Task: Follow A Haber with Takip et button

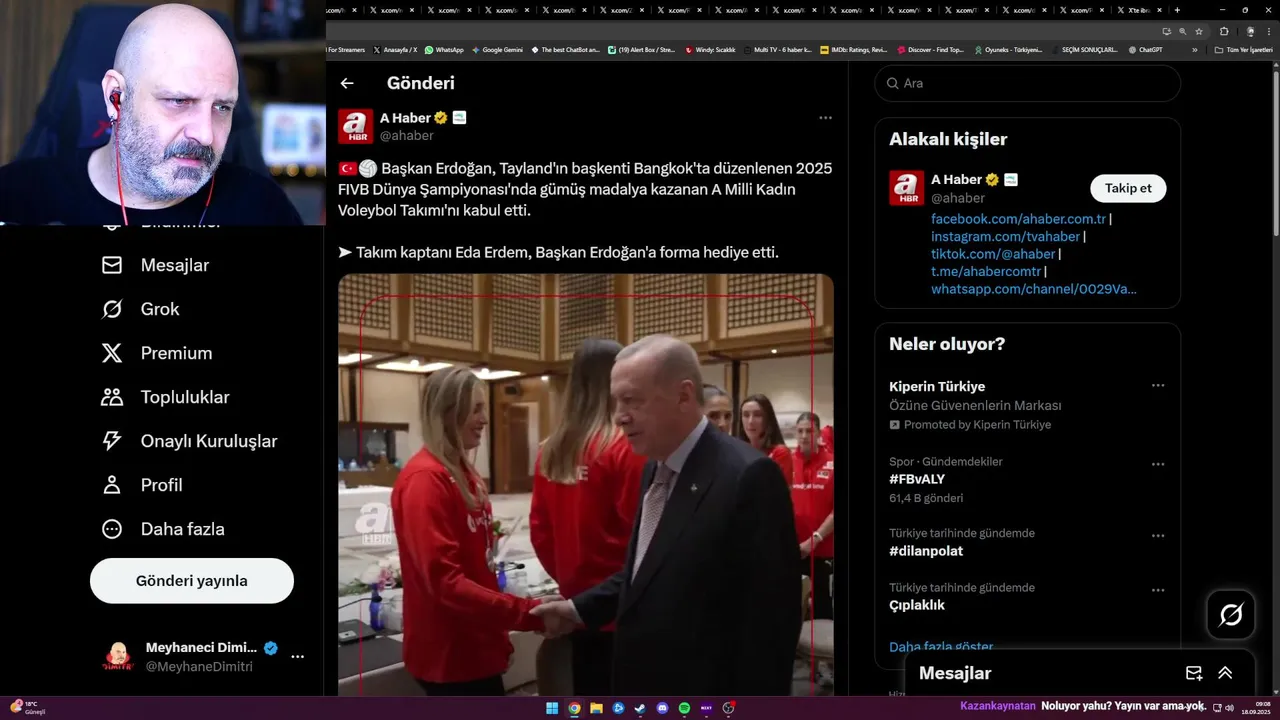Action: (x=1128, y=188)
